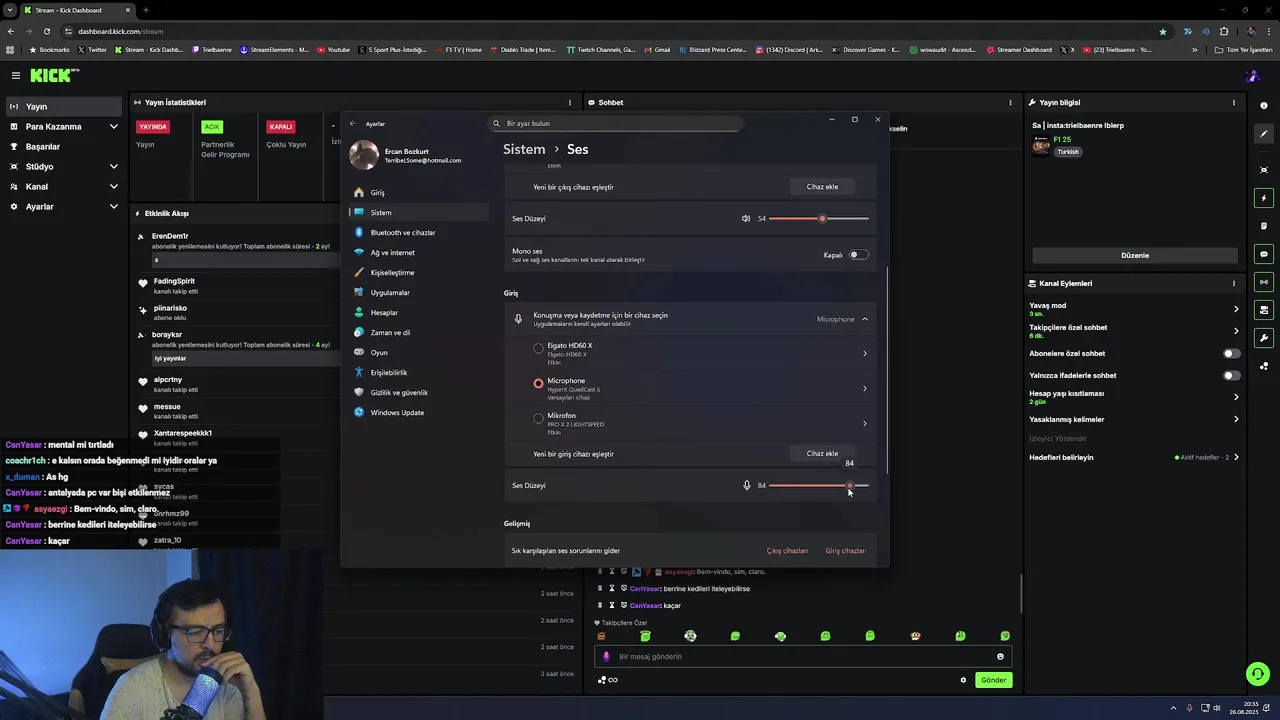Open Başarılar in Kick sidebar

(62, 146)
